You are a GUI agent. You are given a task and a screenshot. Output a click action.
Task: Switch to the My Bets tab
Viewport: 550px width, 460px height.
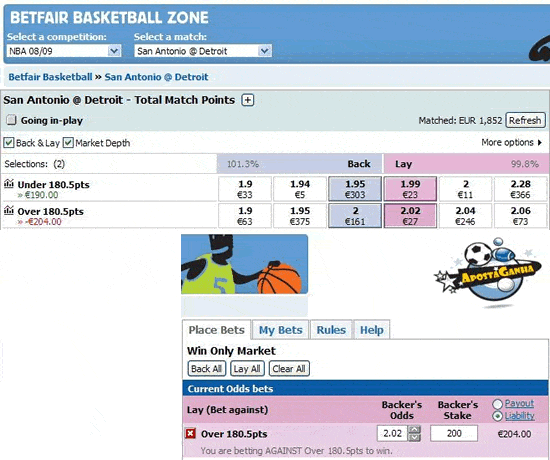pyautogui.click(x=281, y=330)
